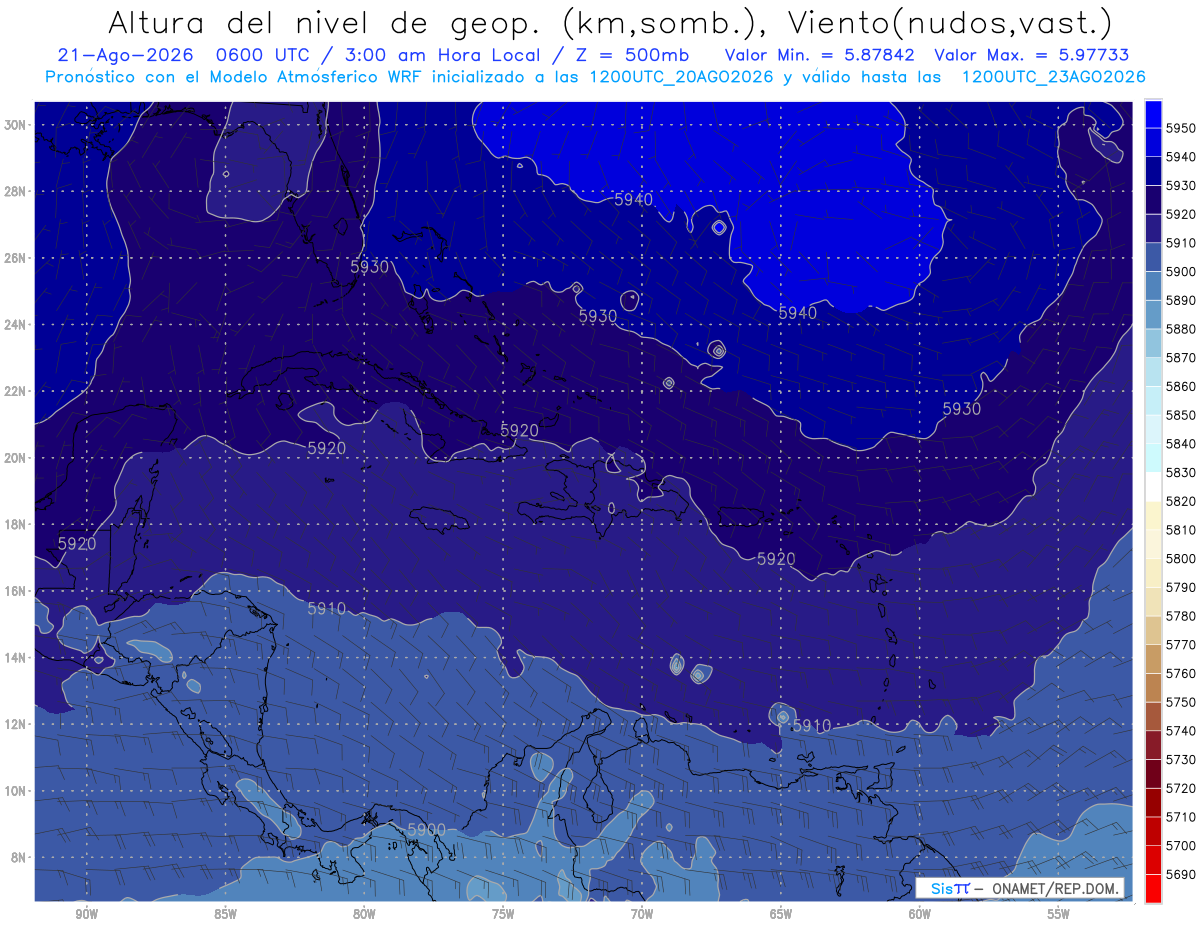Image resolution: width=1200 pixels, height=927 pixels.
Task: Click the '75W' longitude axis label
Action: click(503, 916)
